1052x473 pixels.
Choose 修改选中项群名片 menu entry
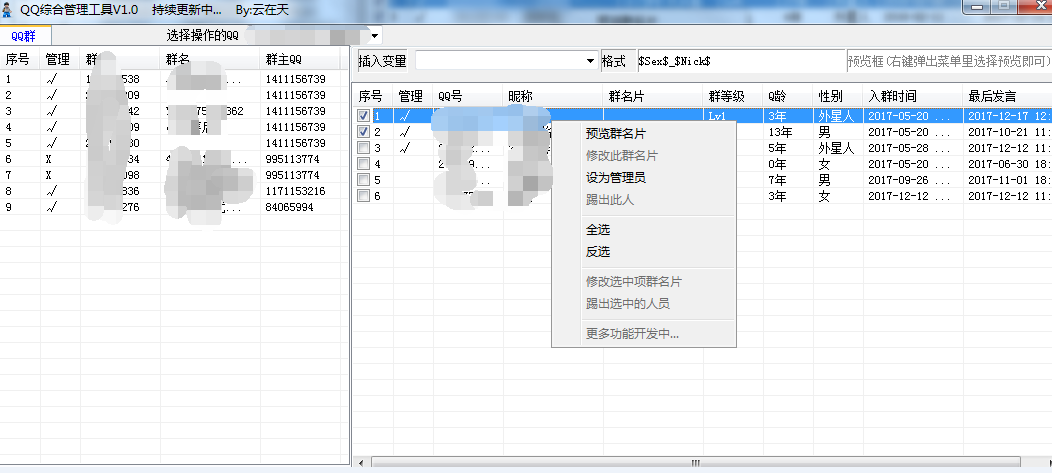coord(633,282)
